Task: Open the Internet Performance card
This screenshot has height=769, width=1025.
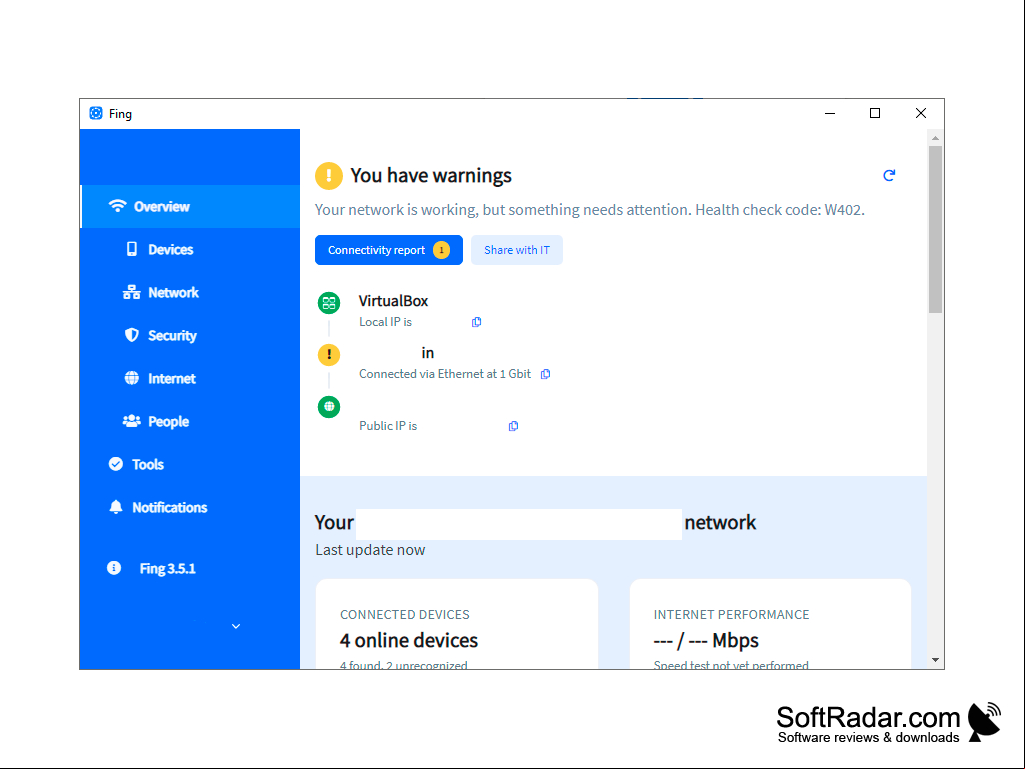Action: point(770,624)
